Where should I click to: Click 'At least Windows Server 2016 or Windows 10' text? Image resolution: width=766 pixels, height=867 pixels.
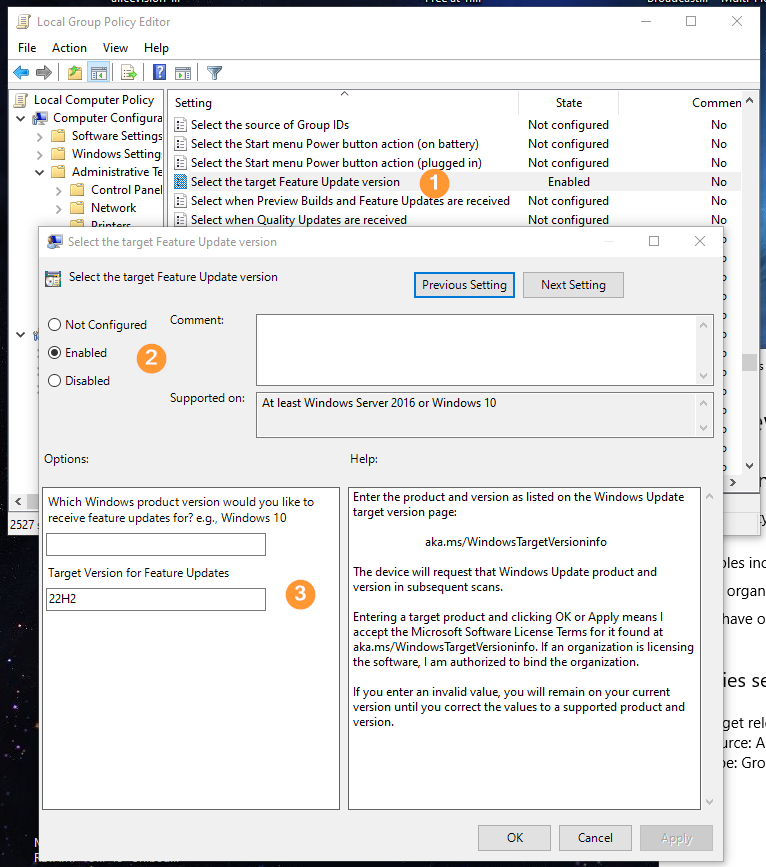(x=379, y=403)
